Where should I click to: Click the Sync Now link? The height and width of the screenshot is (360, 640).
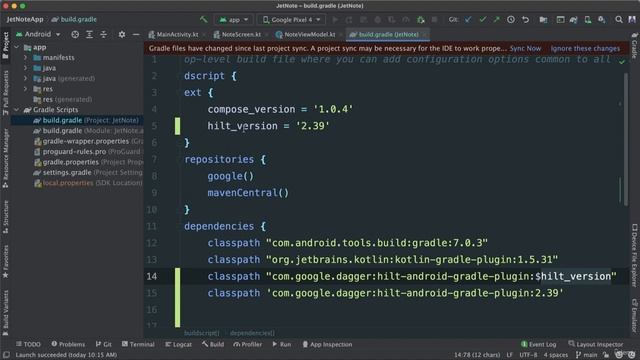click(525, 49)
